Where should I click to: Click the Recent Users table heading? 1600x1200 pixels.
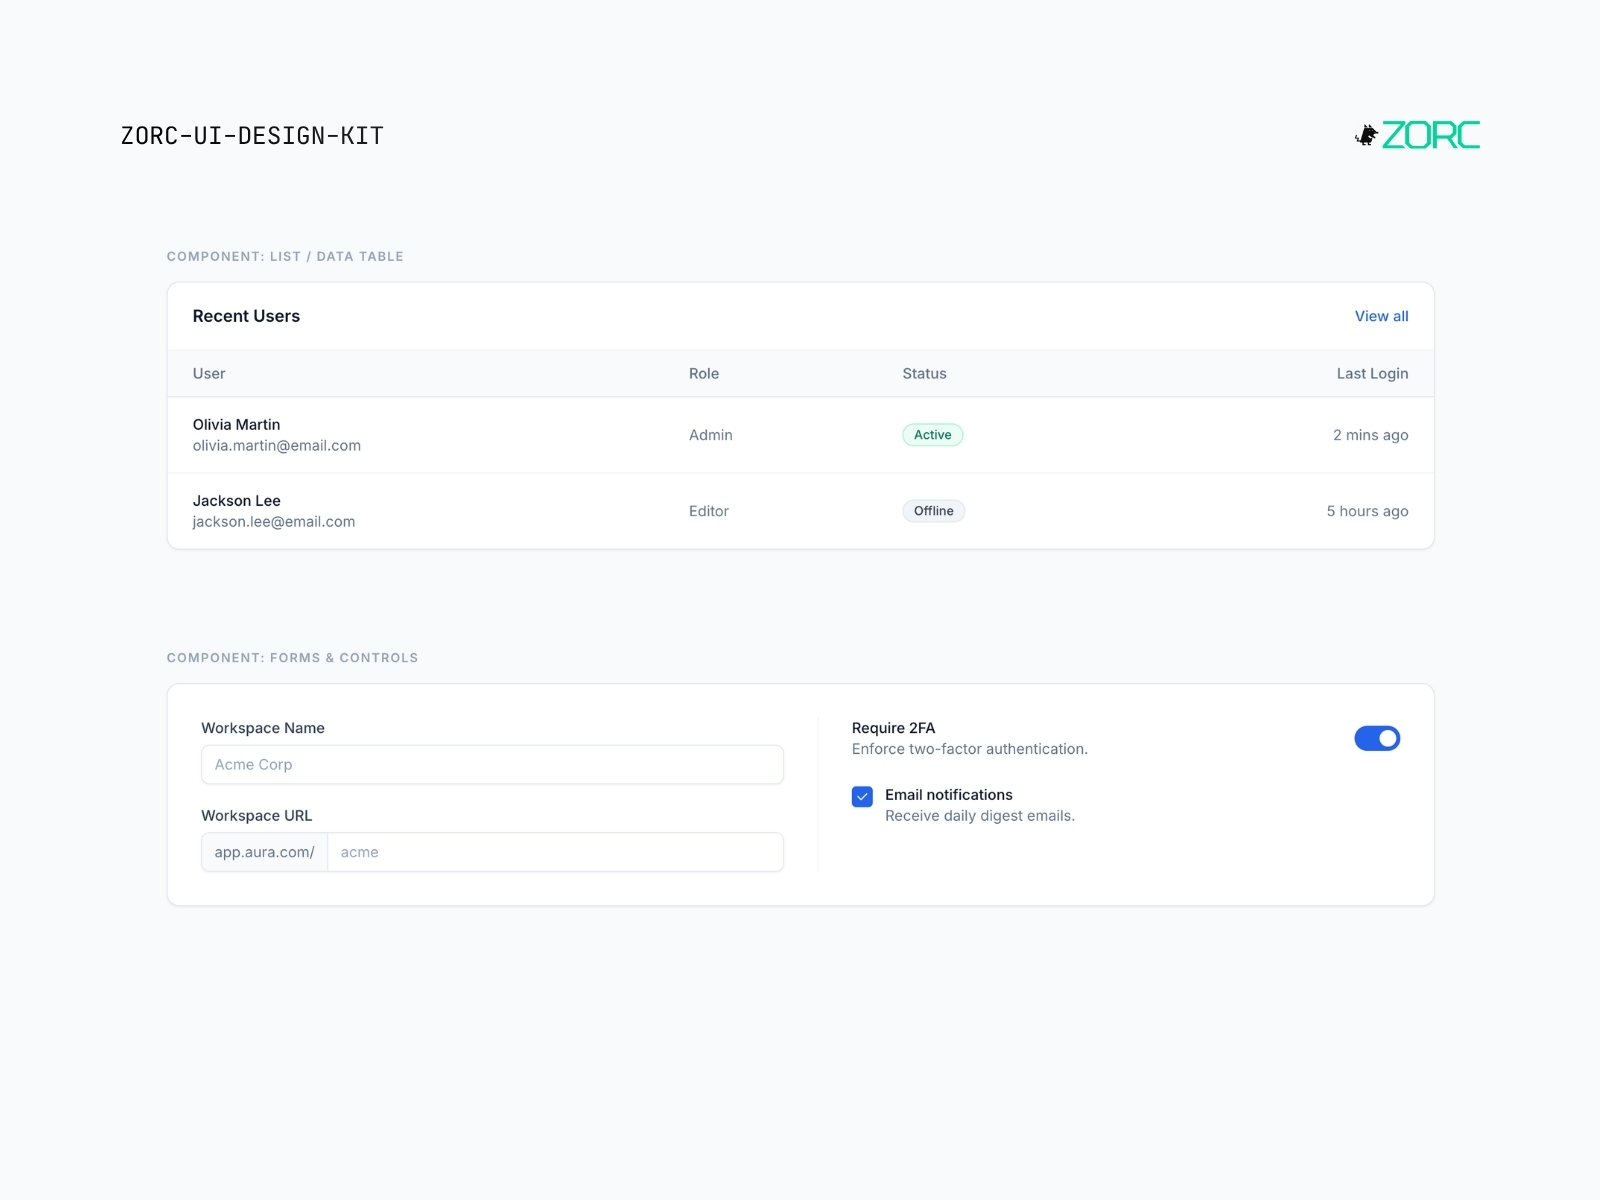pyautogui.click(x=246, y=316)
